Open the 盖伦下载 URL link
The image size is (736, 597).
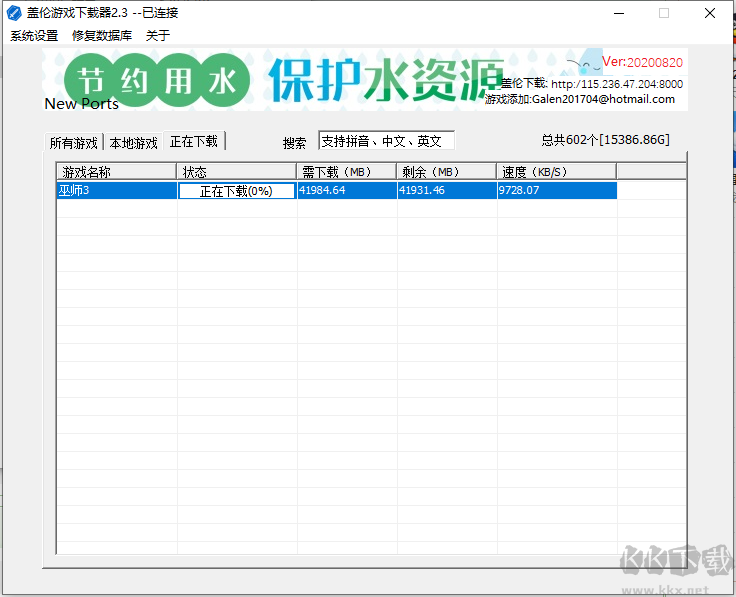[x=616, y=84]
